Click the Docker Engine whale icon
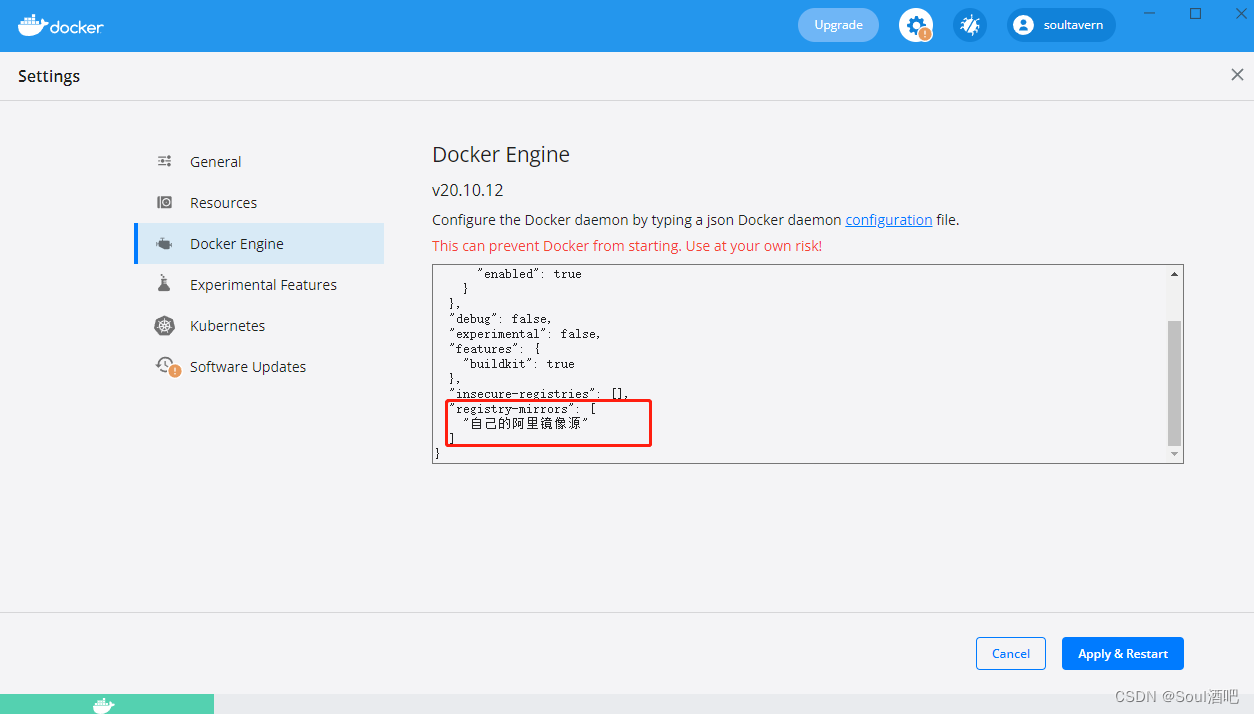Viewport: 1254px width, 714px height. tap(165, 243)
